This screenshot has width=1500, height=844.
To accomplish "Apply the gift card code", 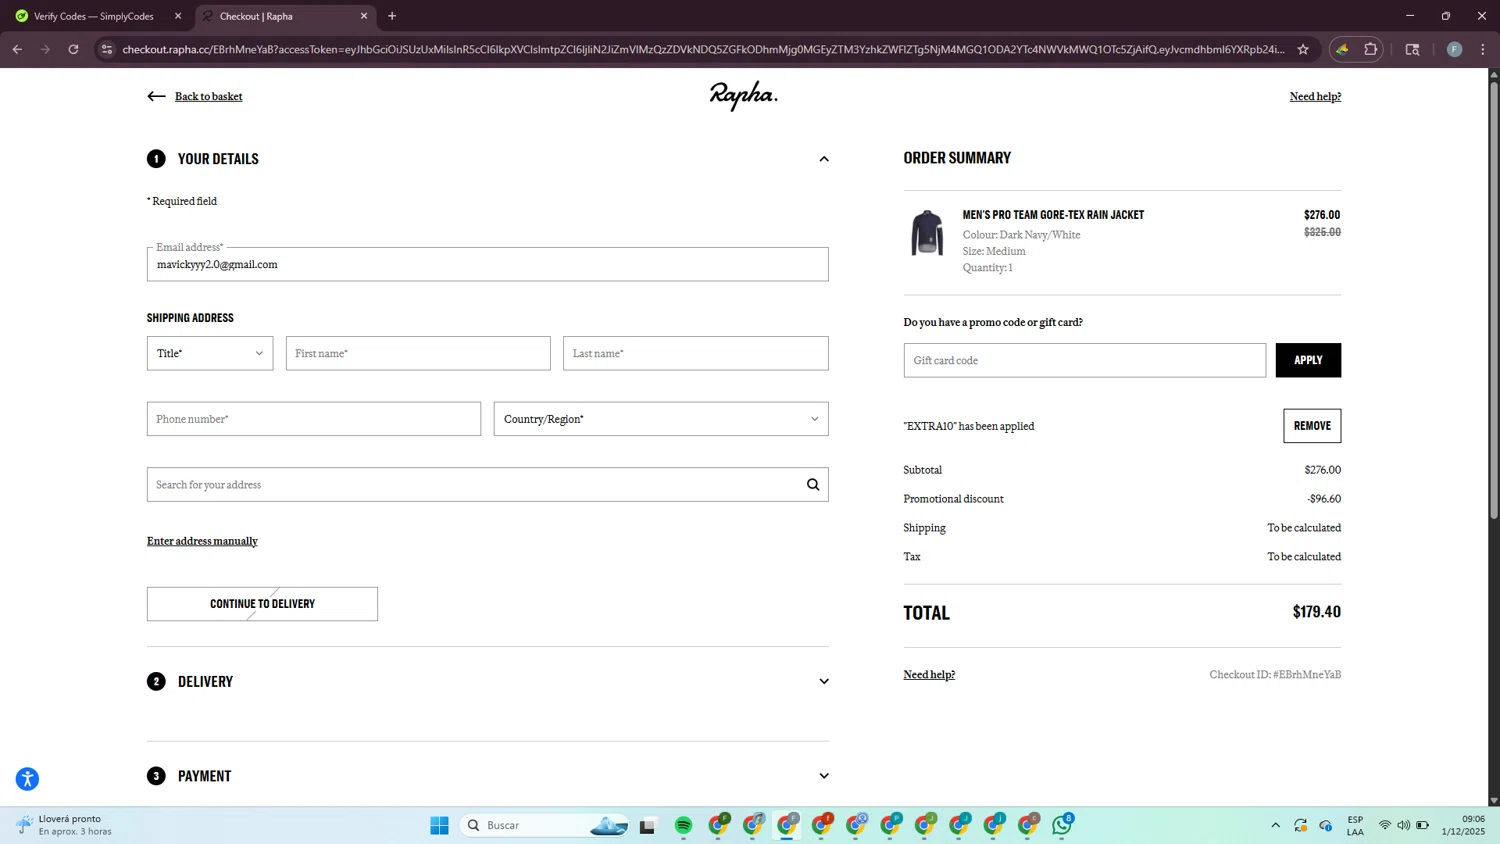I will tap(1308, 360).
